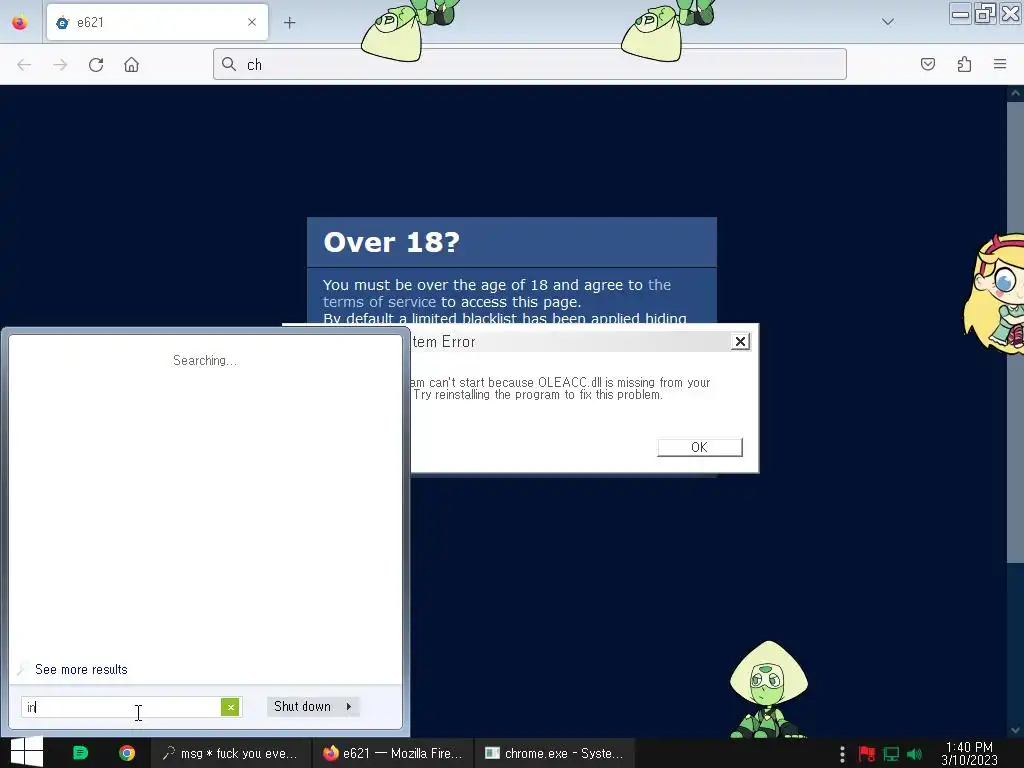The image size is (1024, 768).
Task: Open Google Chrome from the taskbar
Action: [x=127, y=753]
